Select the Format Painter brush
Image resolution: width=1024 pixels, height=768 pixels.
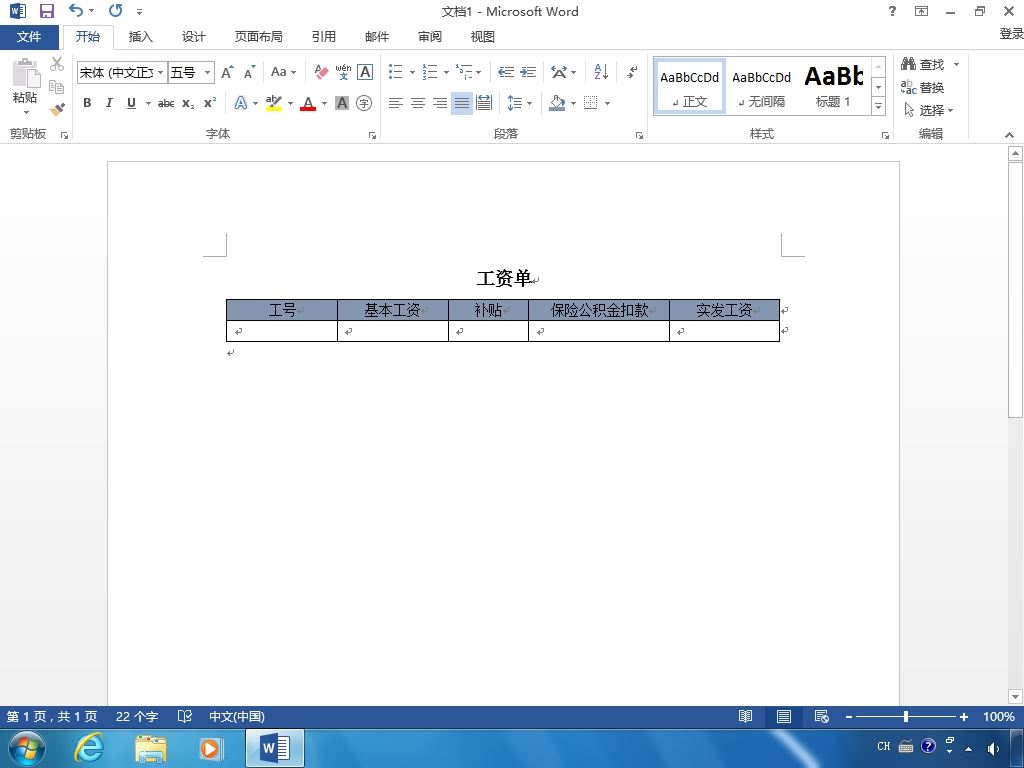pyautogui.click(x=57, y=109)
